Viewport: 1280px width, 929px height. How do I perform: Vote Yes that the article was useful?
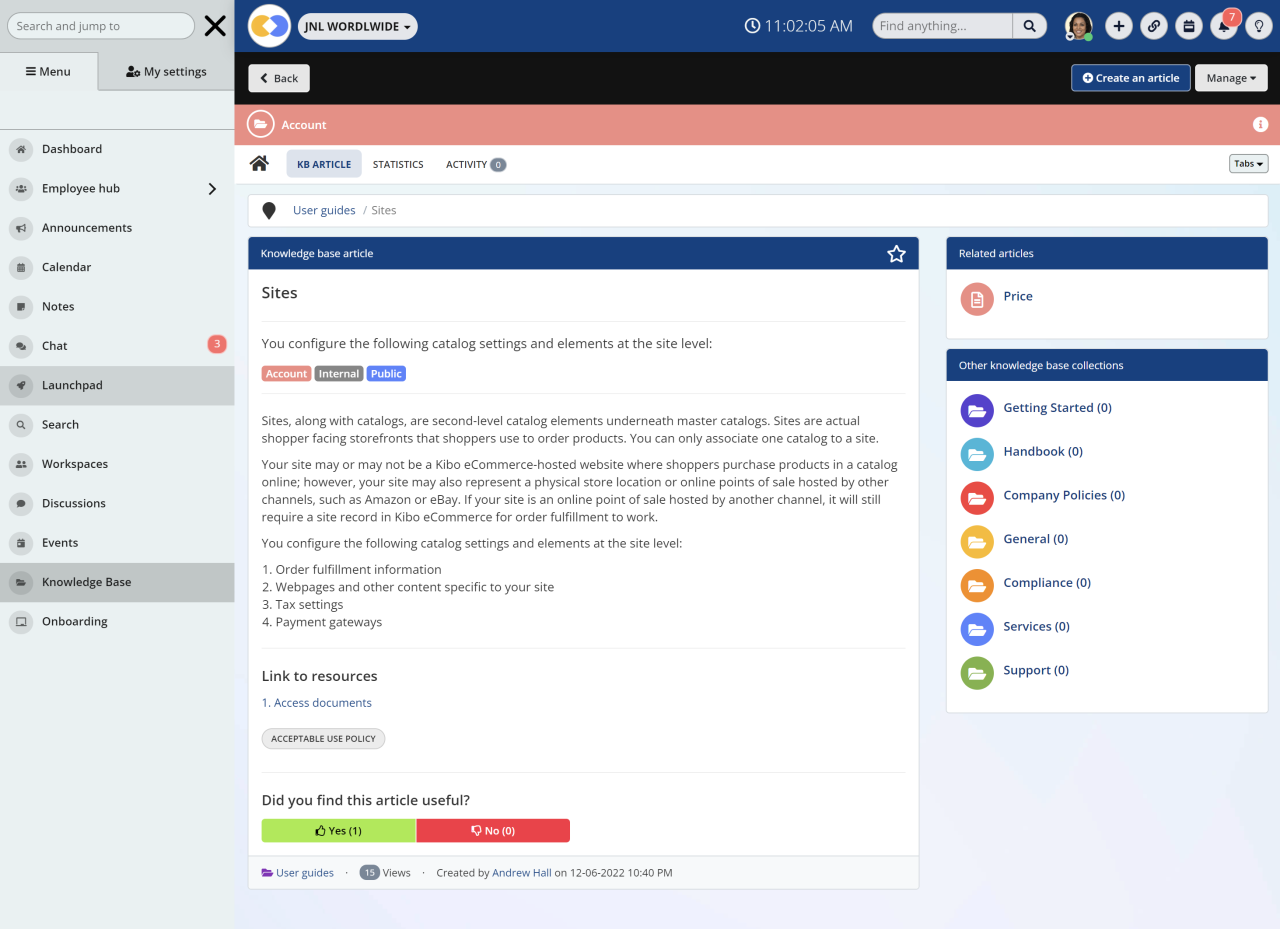pos(338,830)
